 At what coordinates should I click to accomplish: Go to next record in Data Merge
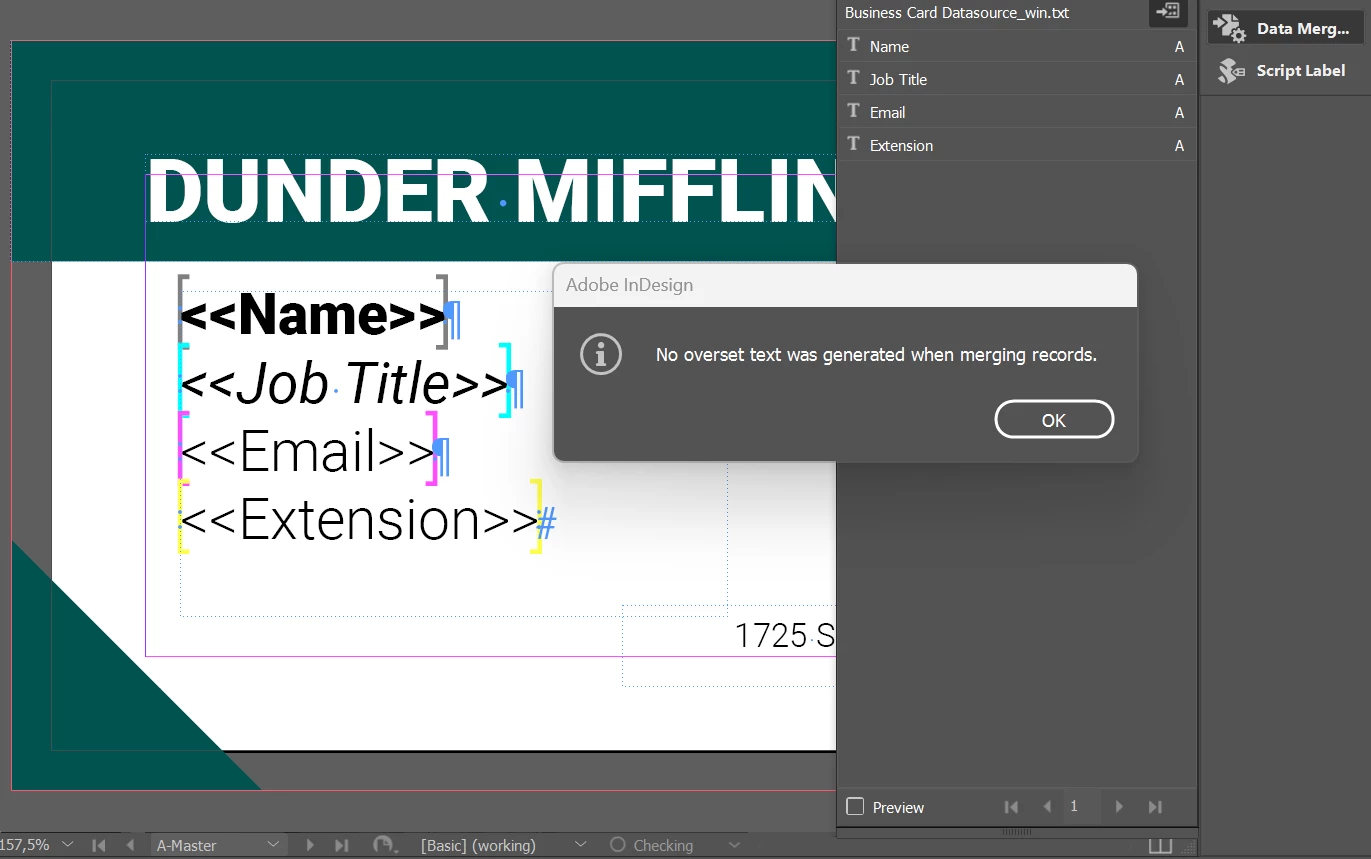[1119, 807]
